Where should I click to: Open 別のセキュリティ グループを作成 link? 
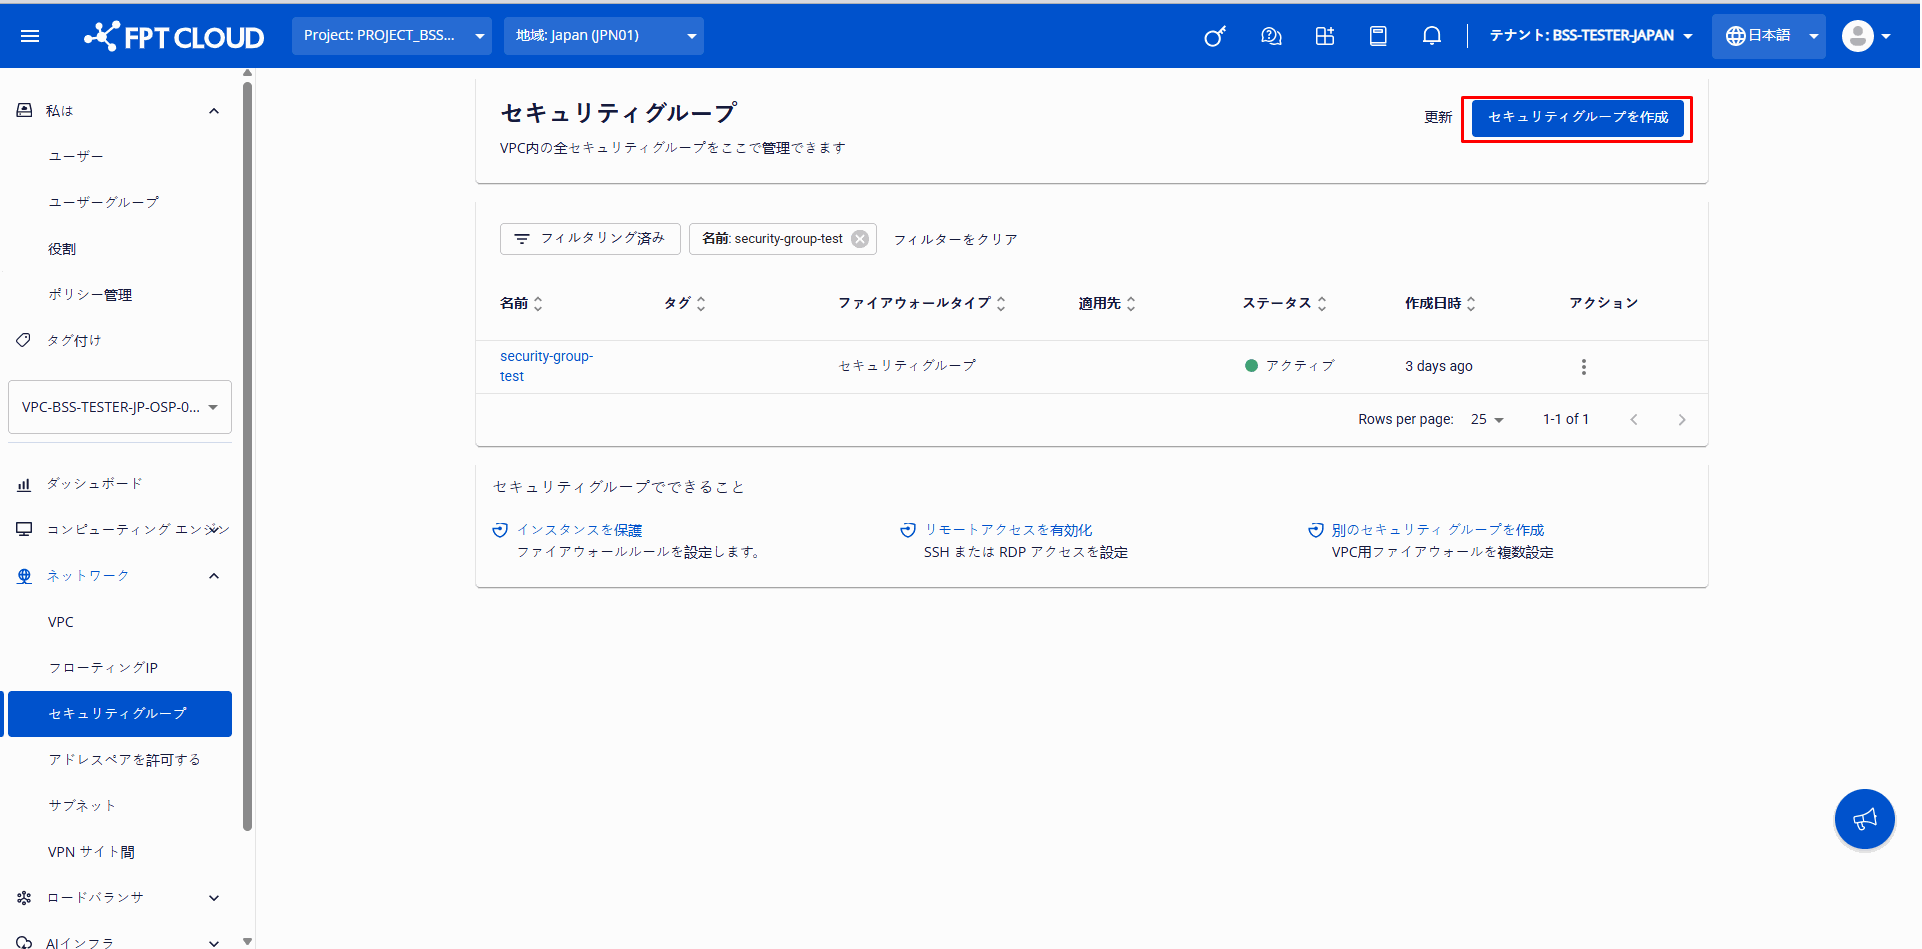(x=1438, y=531)
